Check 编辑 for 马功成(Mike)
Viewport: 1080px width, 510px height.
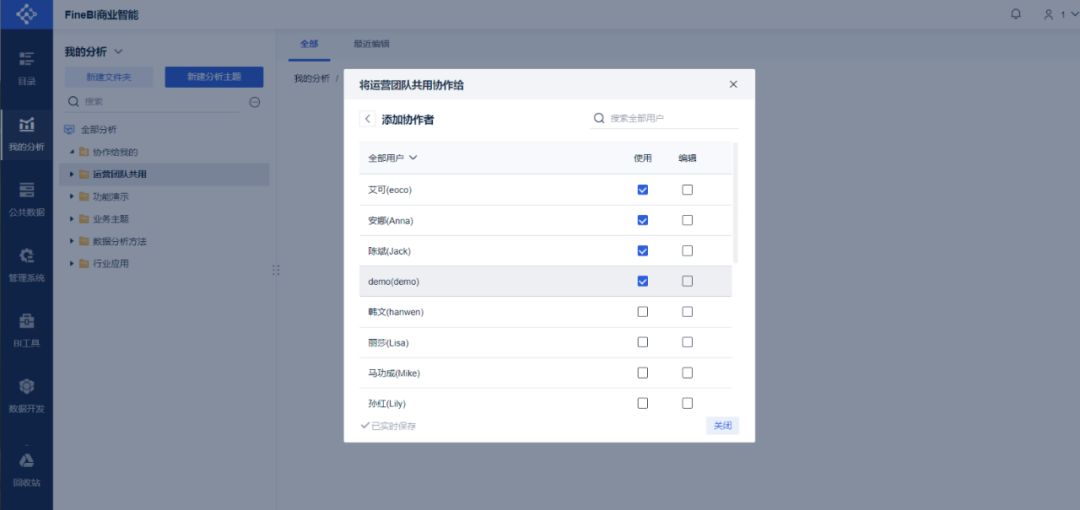(x=687, y=373)
